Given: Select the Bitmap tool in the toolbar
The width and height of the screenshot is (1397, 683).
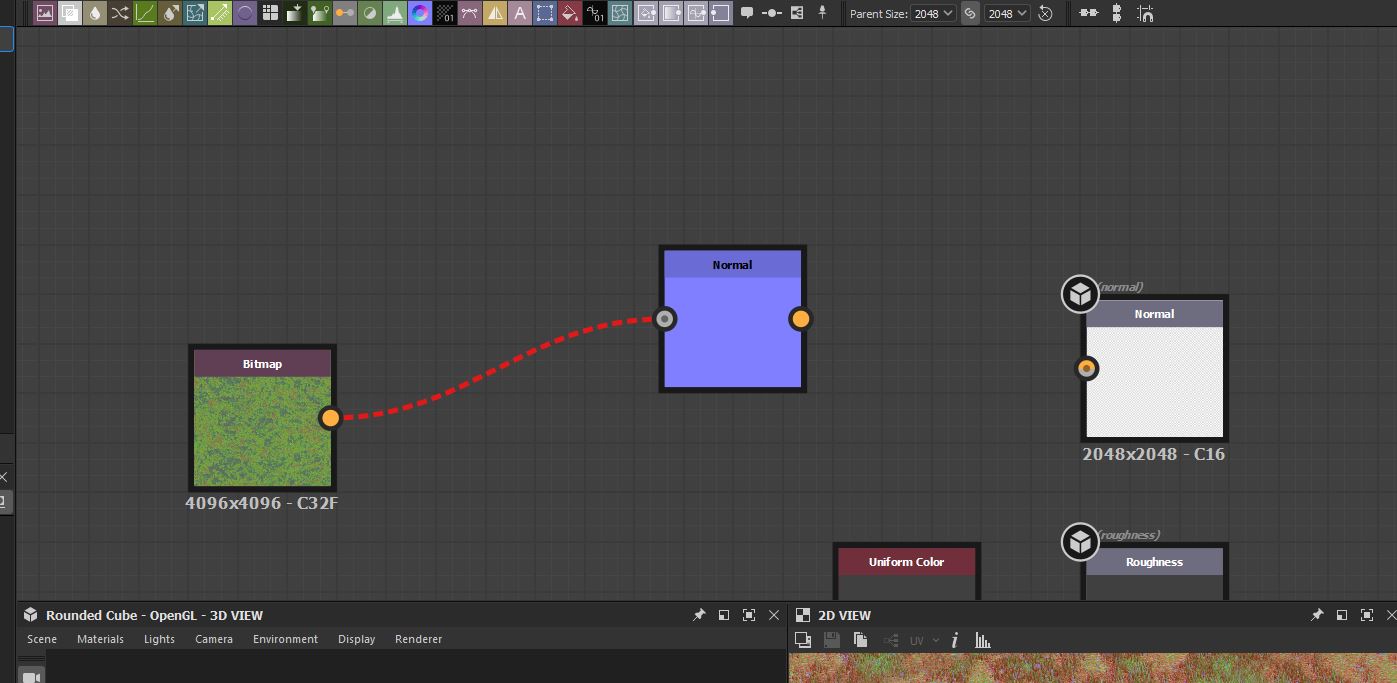Looking at the screenshot, I should coord(43,13).
